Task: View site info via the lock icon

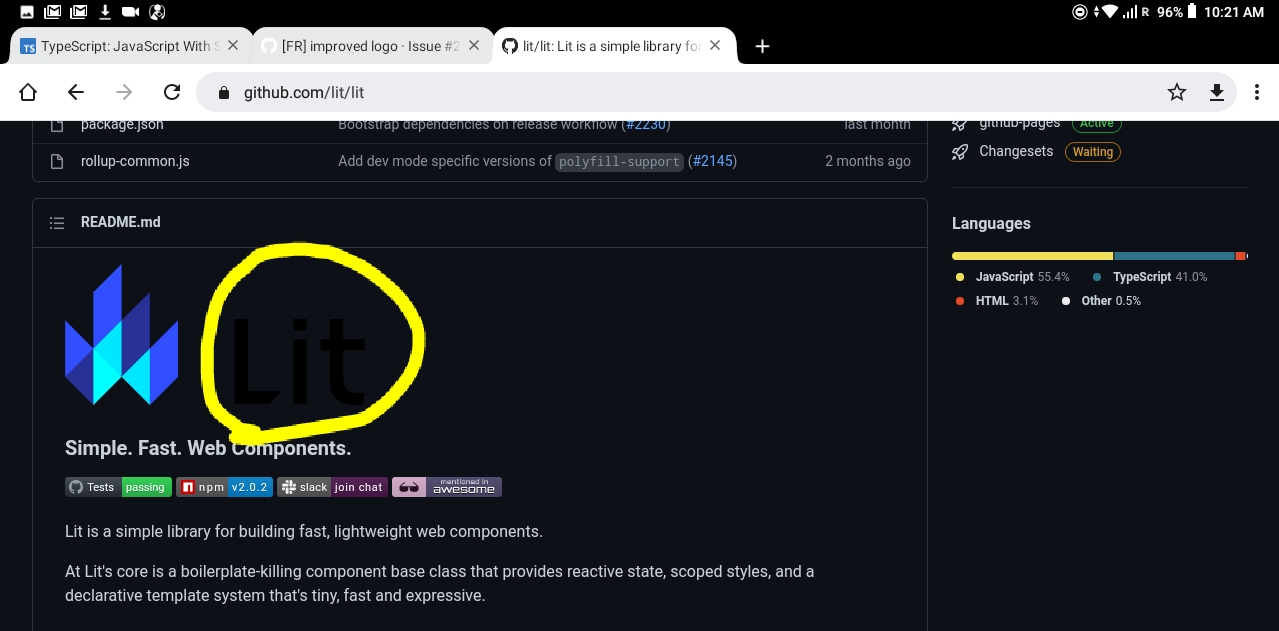Action: pyautogui.click(x=224, y=93)
